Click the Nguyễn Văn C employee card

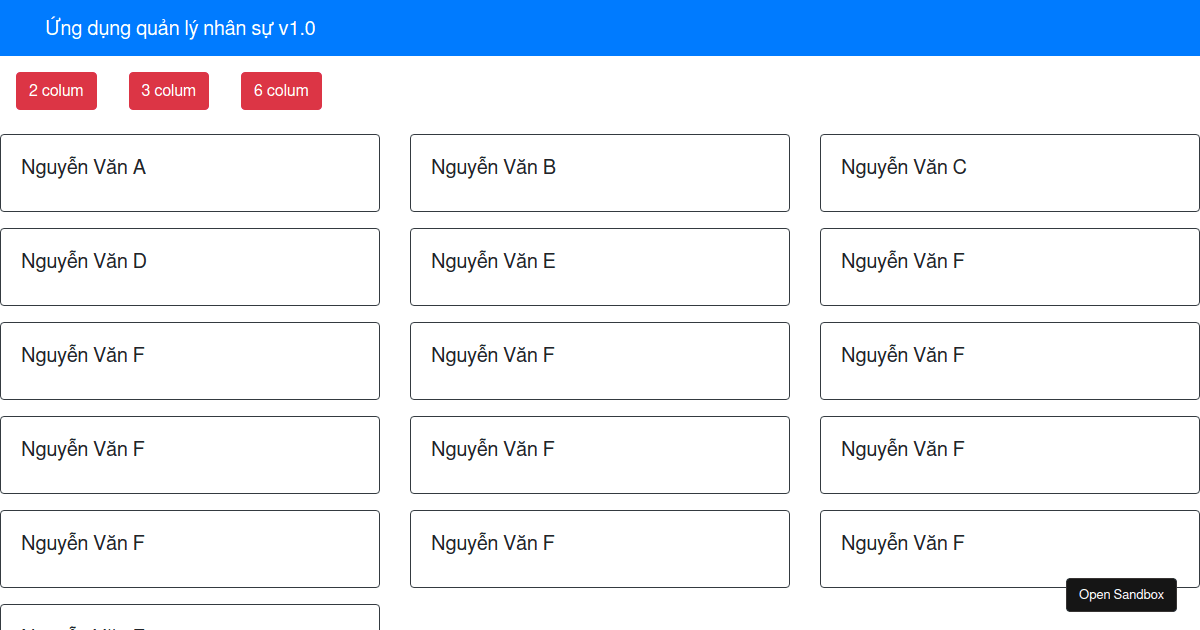click(x=1010, y=173)
